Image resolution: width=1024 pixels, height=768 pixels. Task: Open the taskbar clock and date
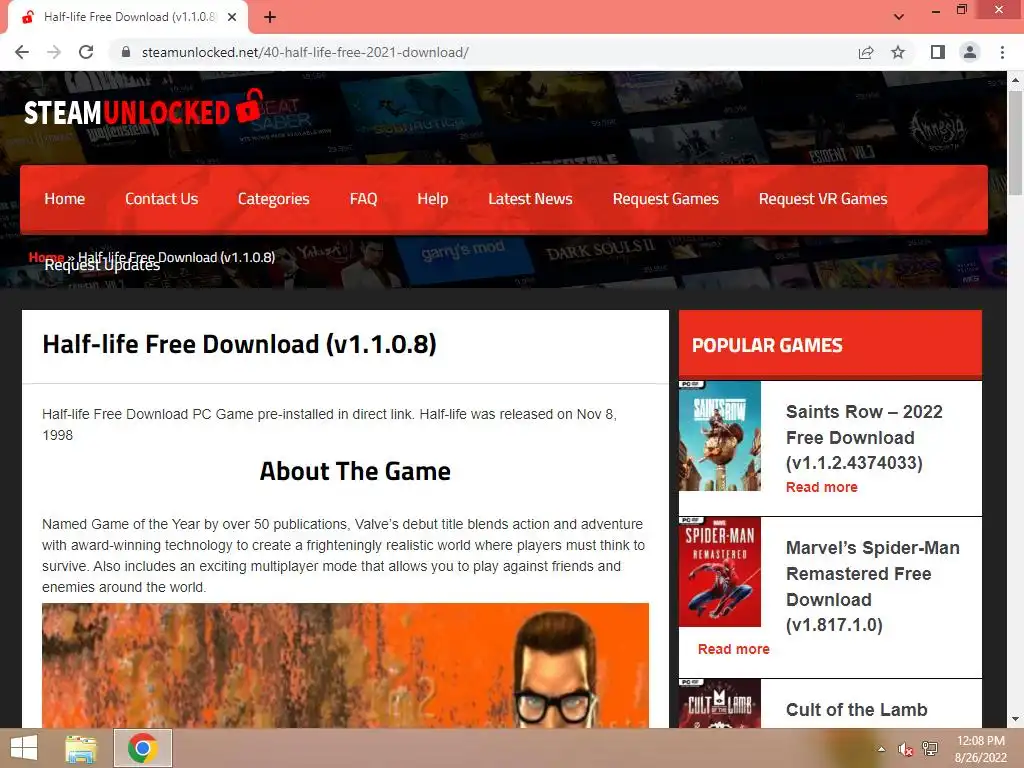[x=980, y=749]
